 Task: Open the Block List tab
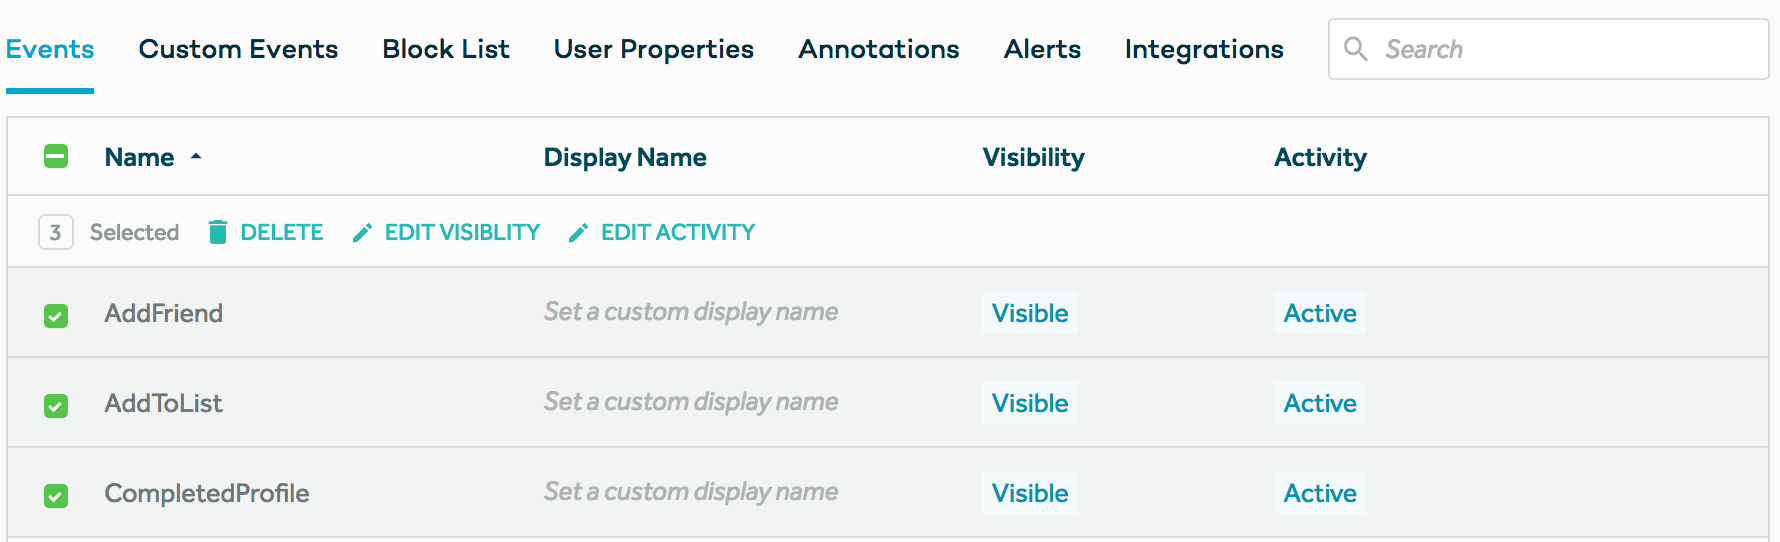[x=446, y=49]
